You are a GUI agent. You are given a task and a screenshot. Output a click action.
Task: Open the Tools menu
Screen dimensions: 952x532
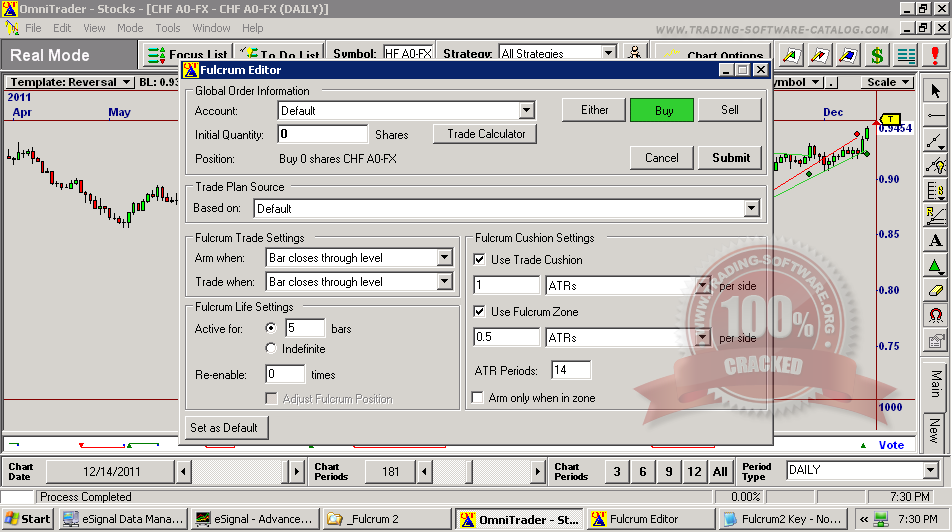pyautogui.click(x=168, y=28)
